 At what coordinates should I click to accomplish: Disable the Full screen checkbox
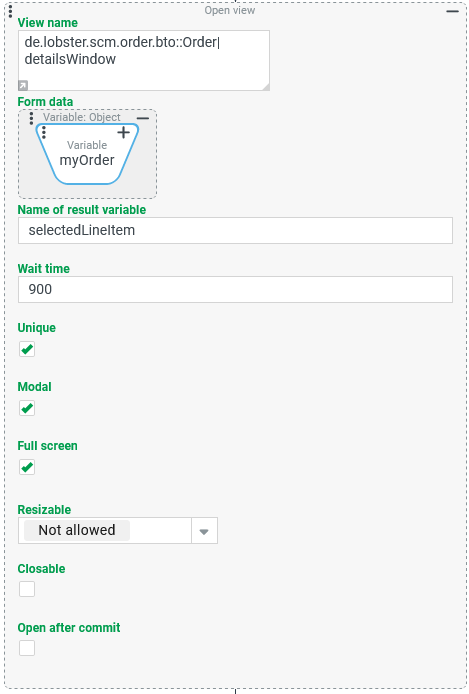coord(27,467)
